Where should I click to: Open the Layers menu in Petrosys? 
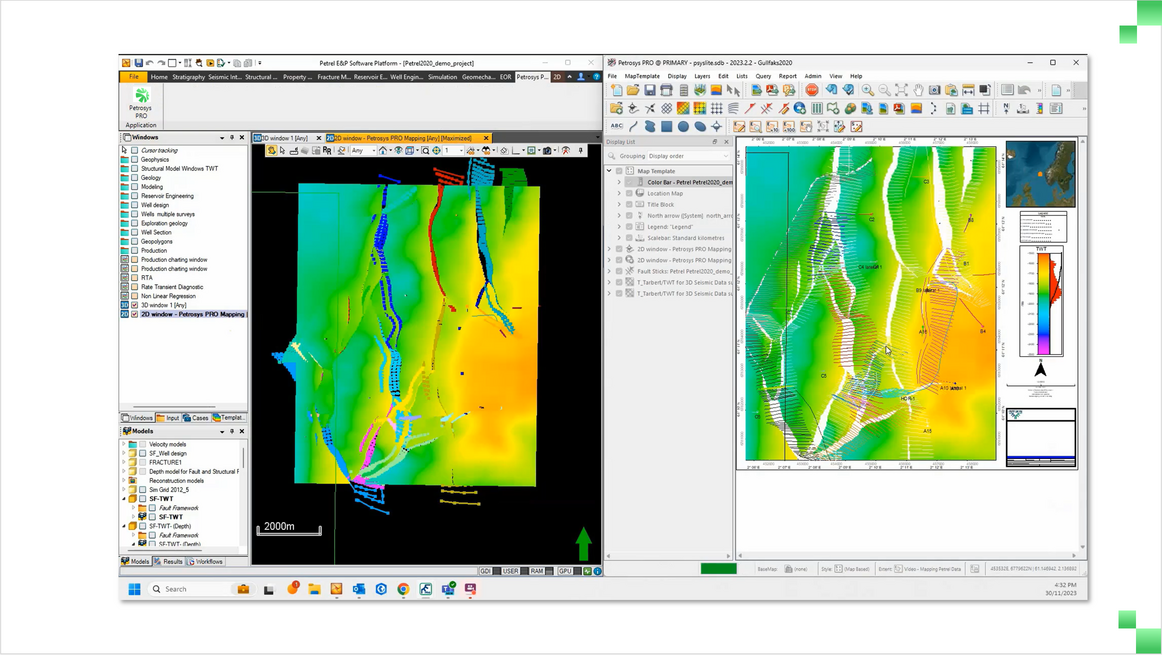[x=702, y=76]
